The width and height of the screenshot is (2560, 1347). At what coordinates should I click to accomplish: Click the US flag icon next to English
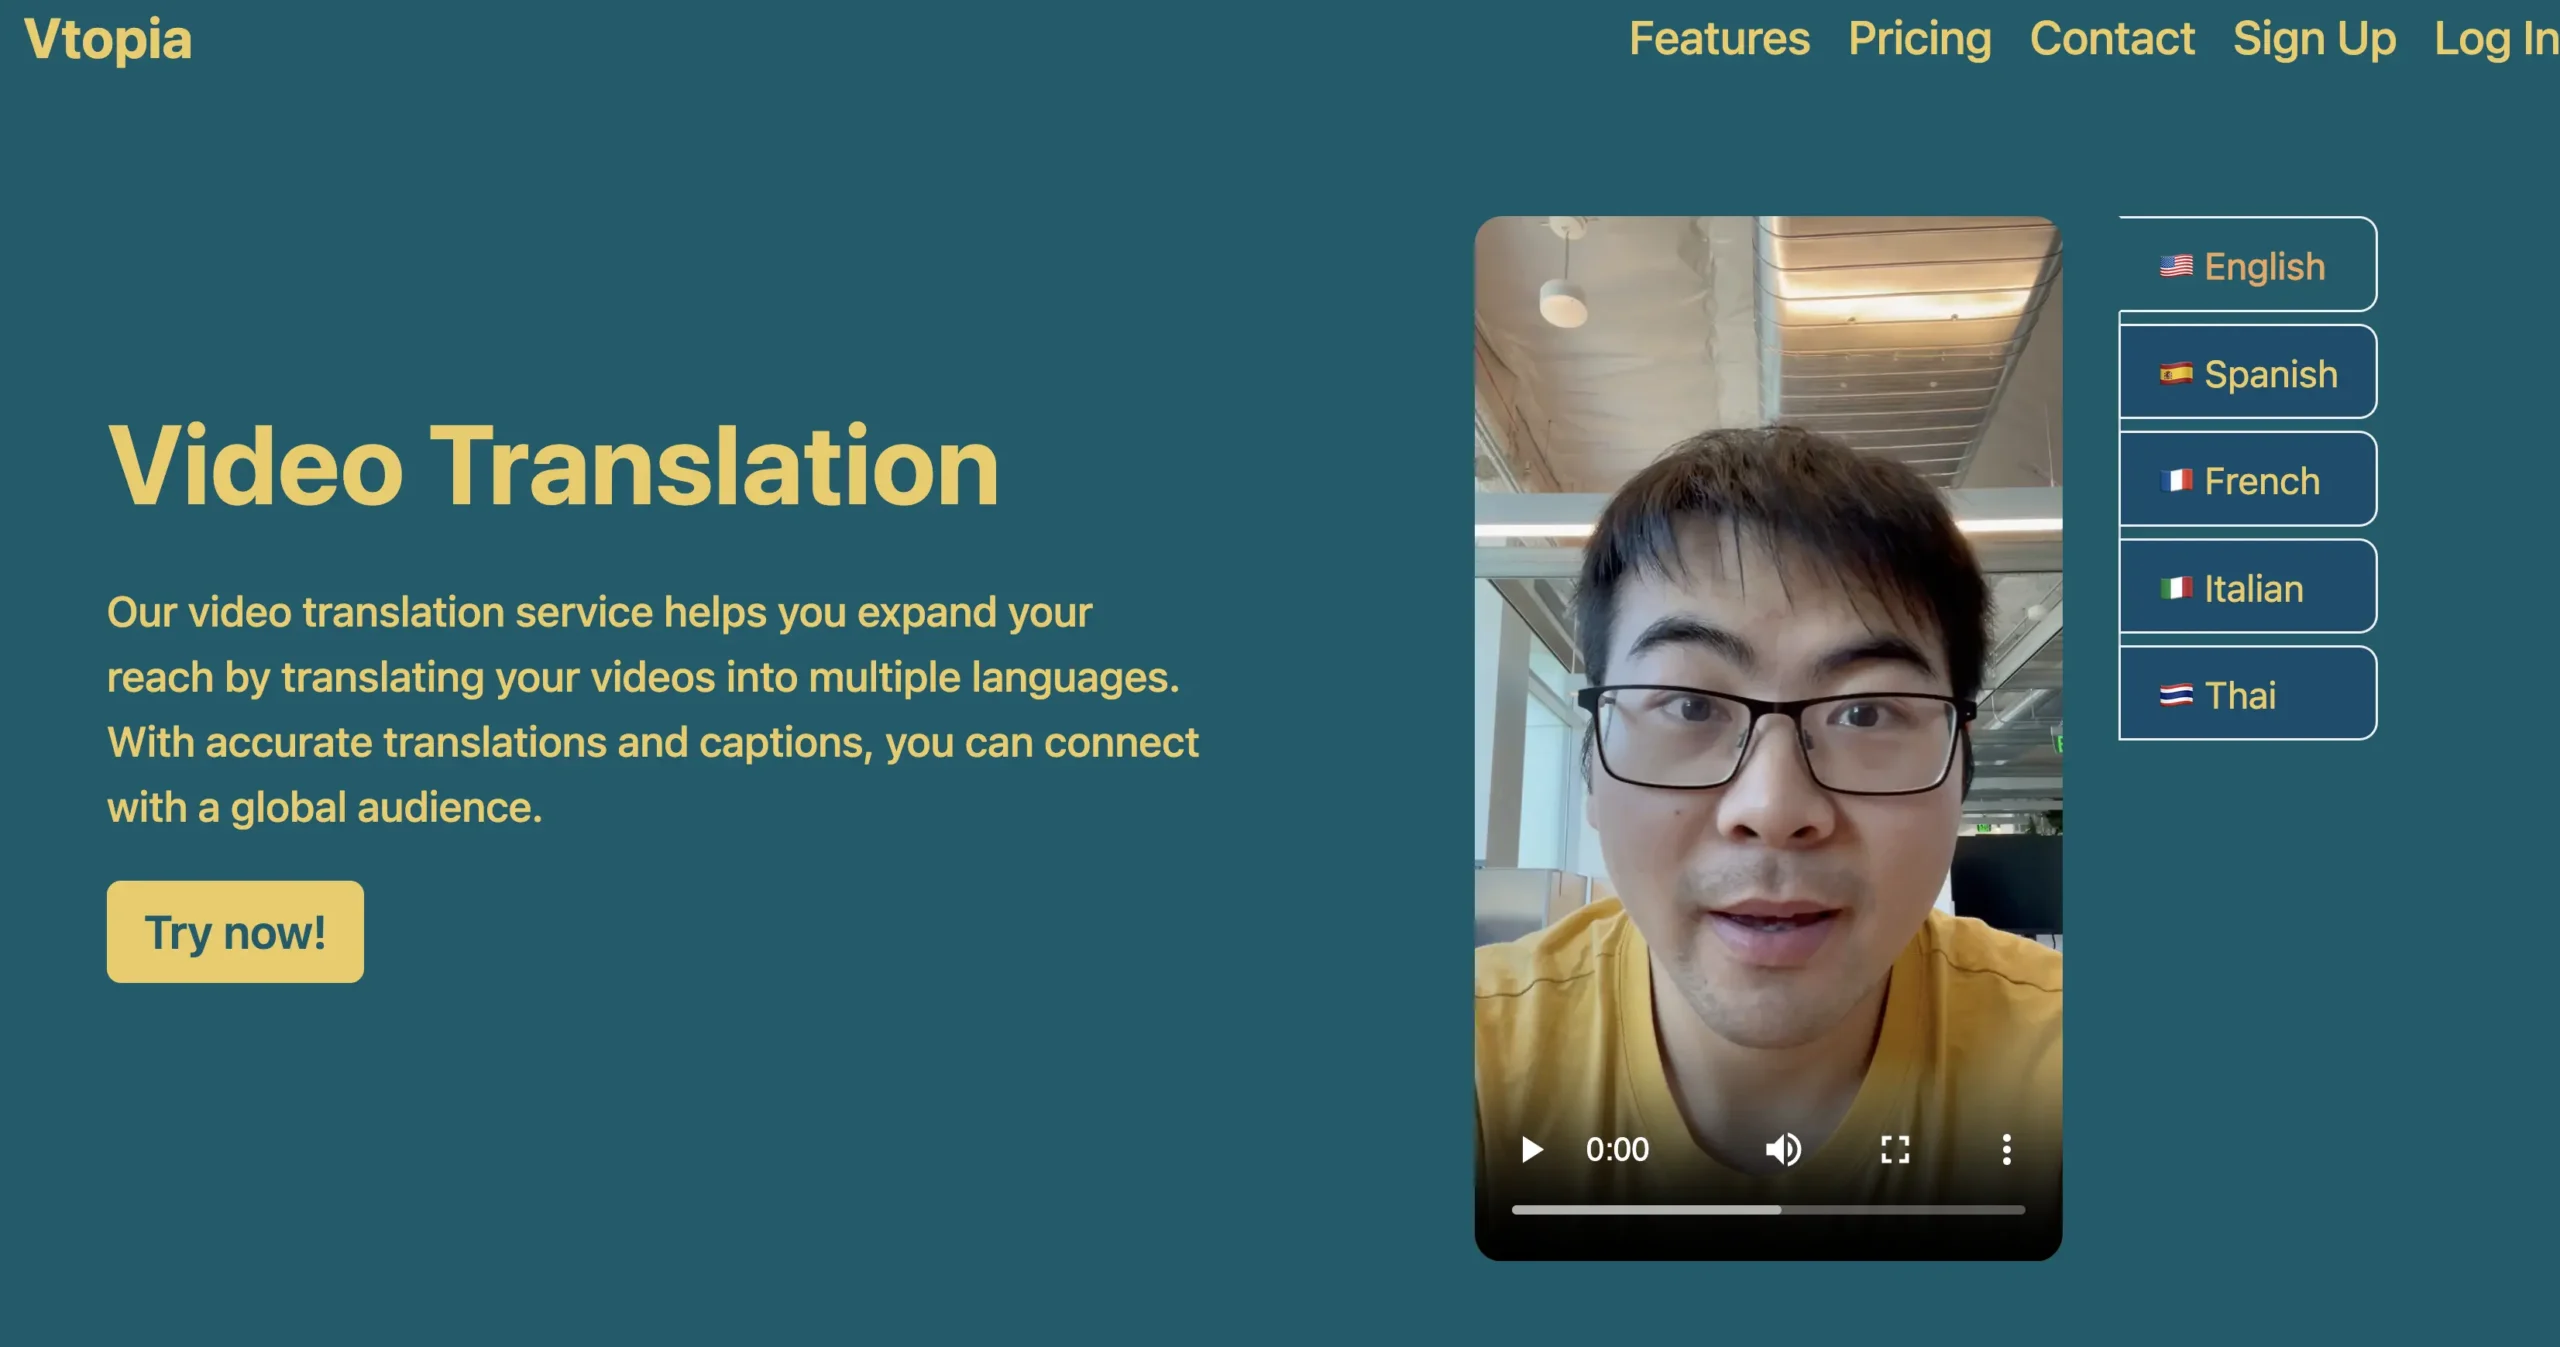[x=2176, y=266]
